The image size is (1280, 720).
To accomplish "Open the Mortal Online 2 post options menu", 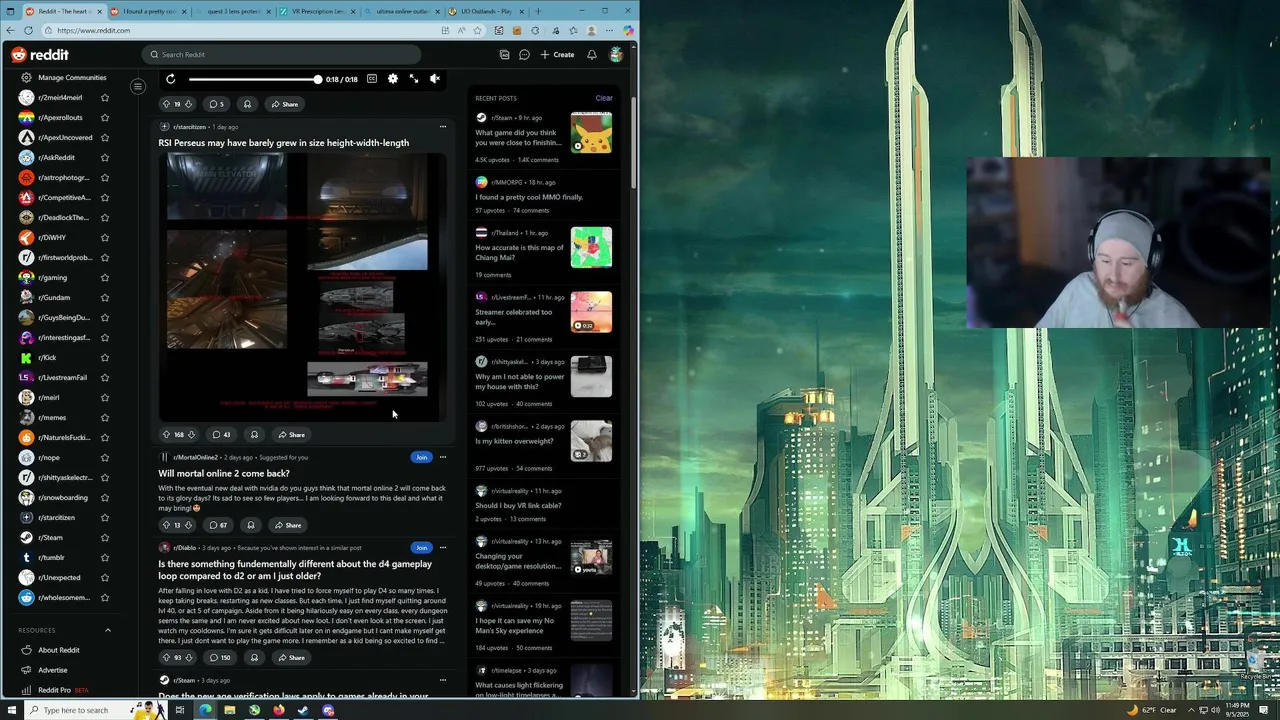I will [443, 457].
